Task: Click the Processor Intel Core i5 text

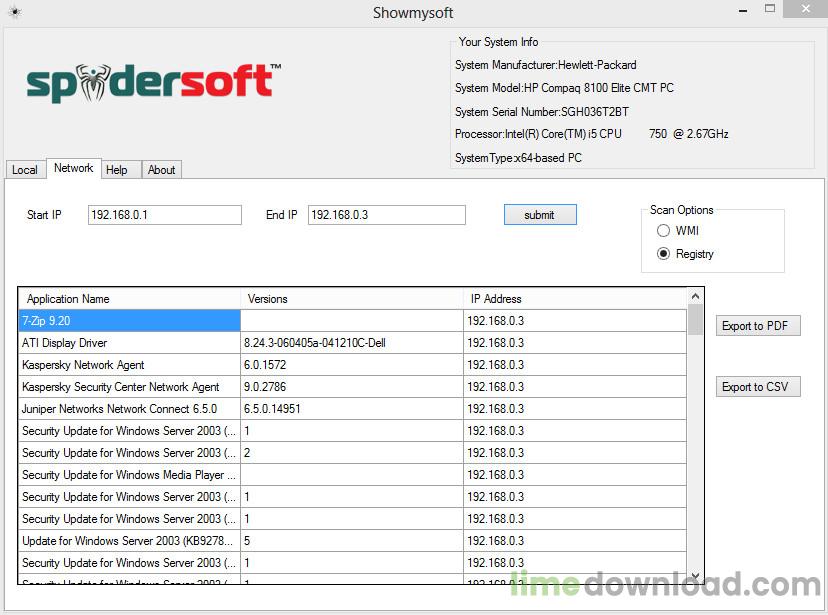Action: pos(591,134)
